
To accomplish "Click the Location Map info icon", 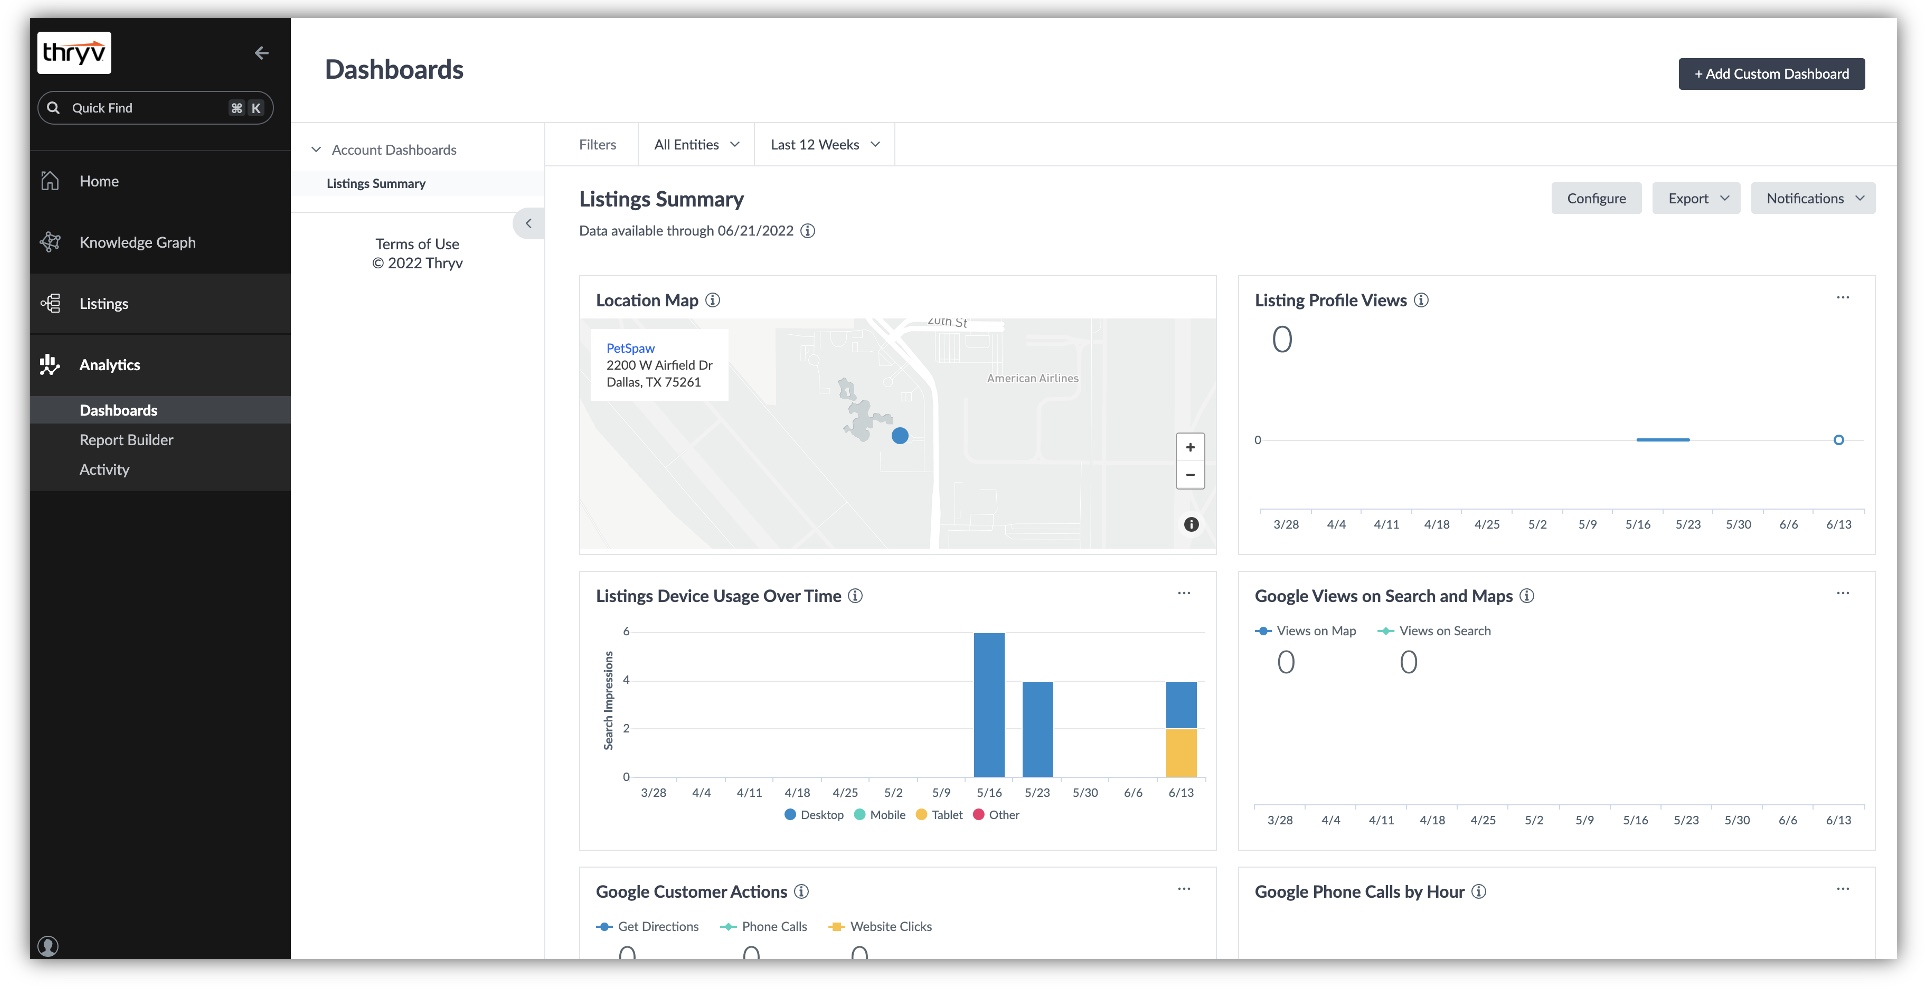I will click(x=713, y=300).
